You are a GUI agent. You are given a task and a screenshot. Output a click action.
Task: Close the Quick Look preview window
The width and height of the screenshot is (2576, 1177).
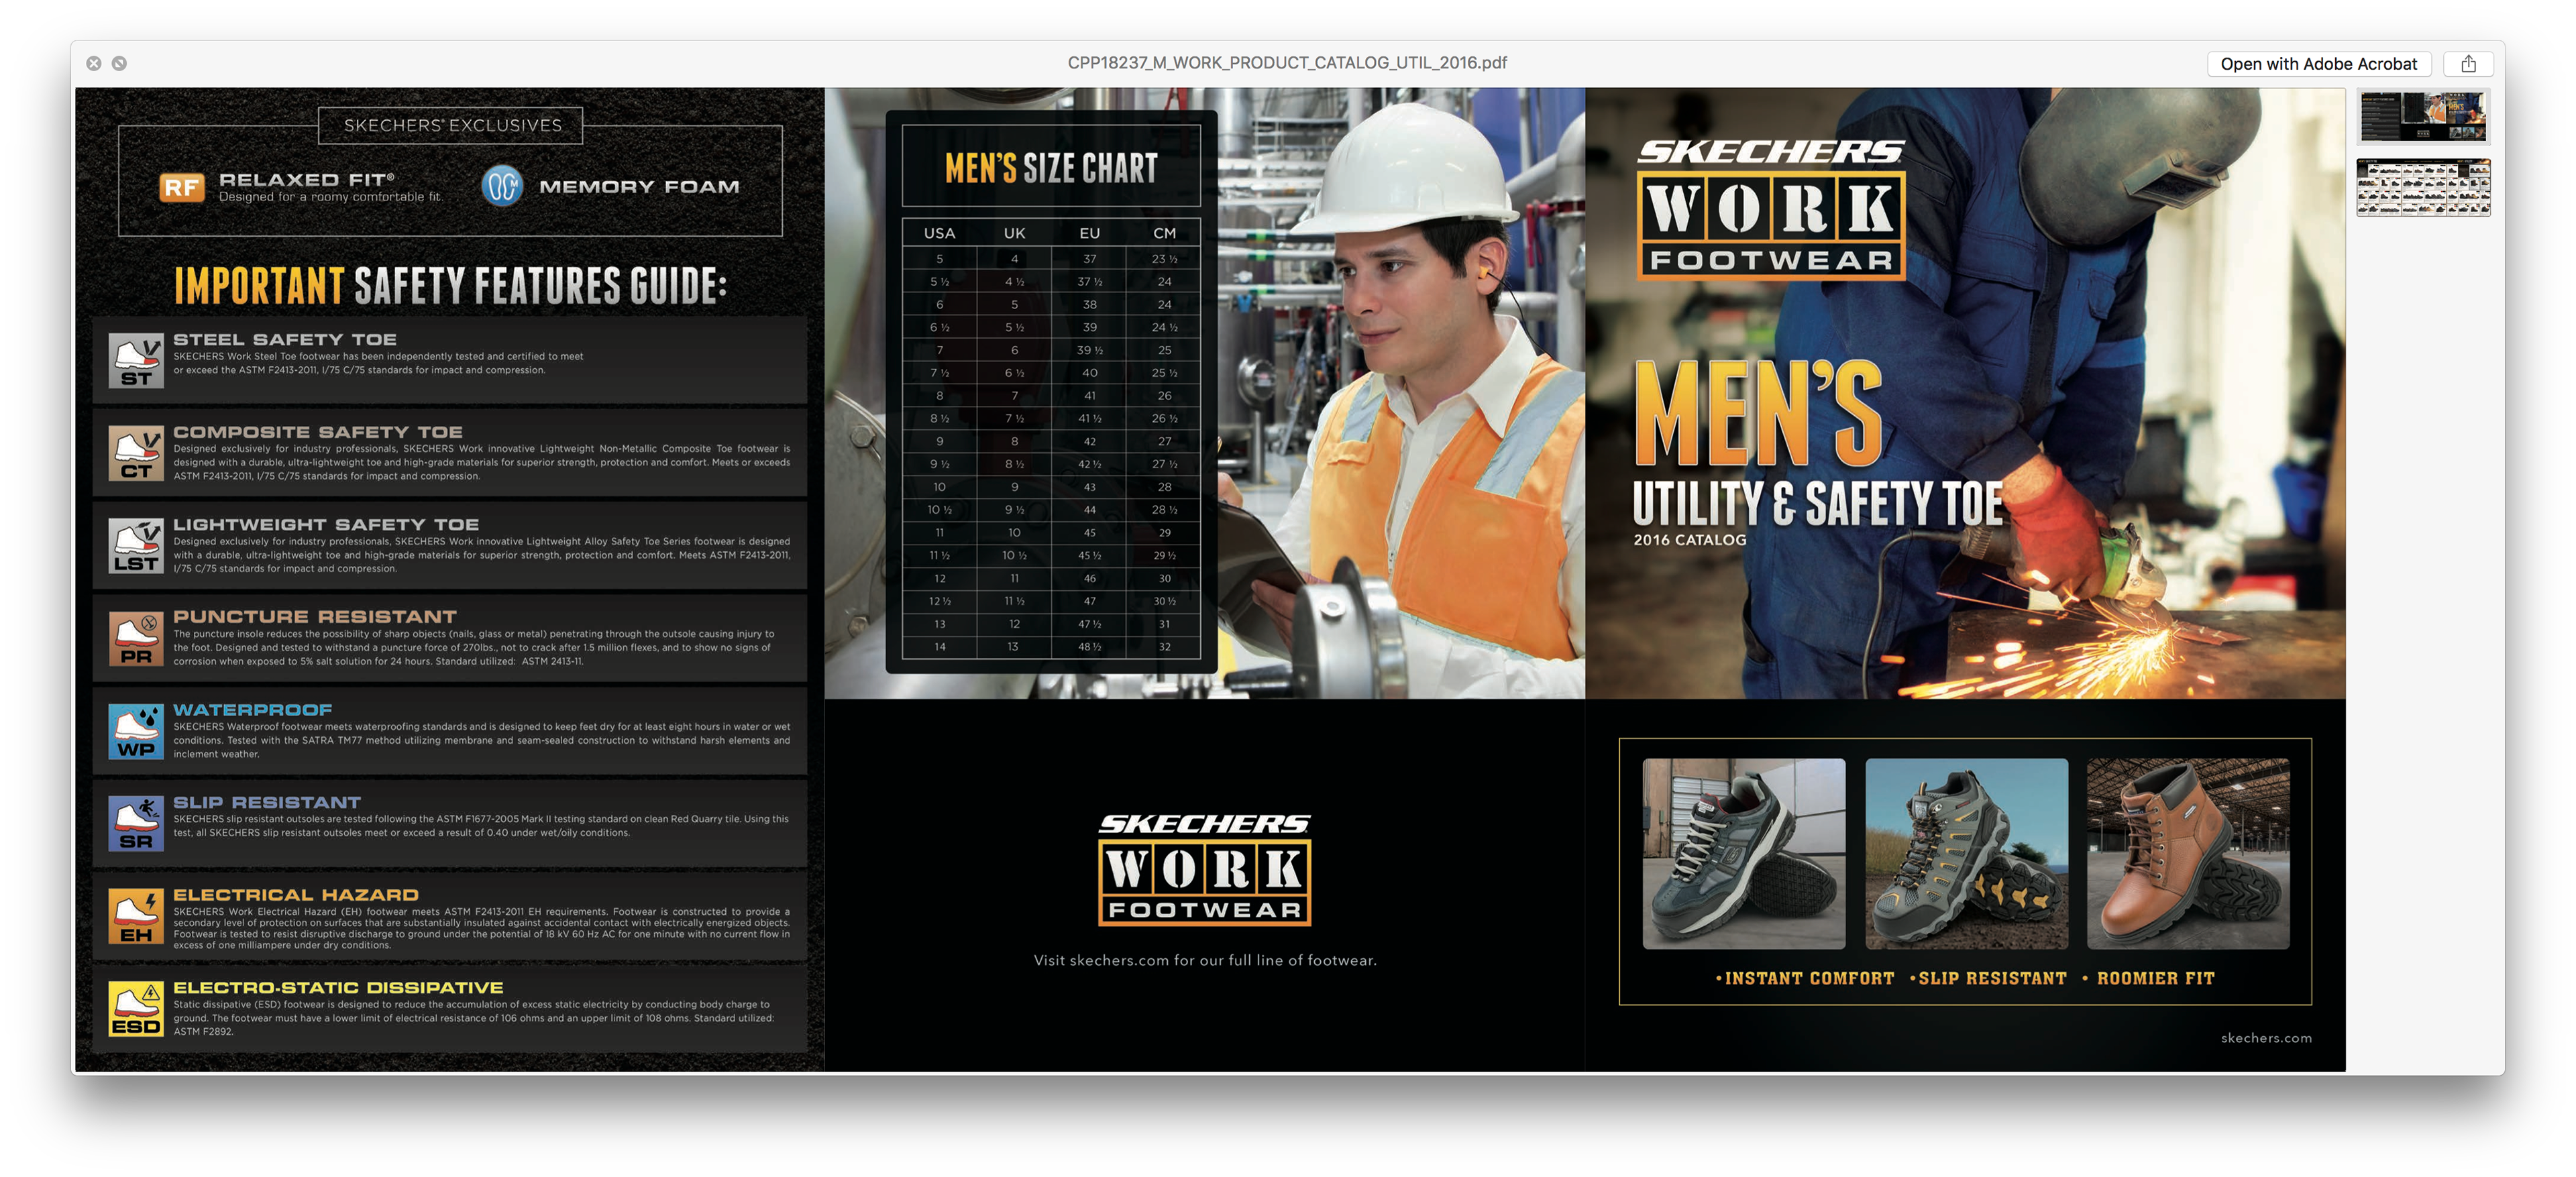94,64
